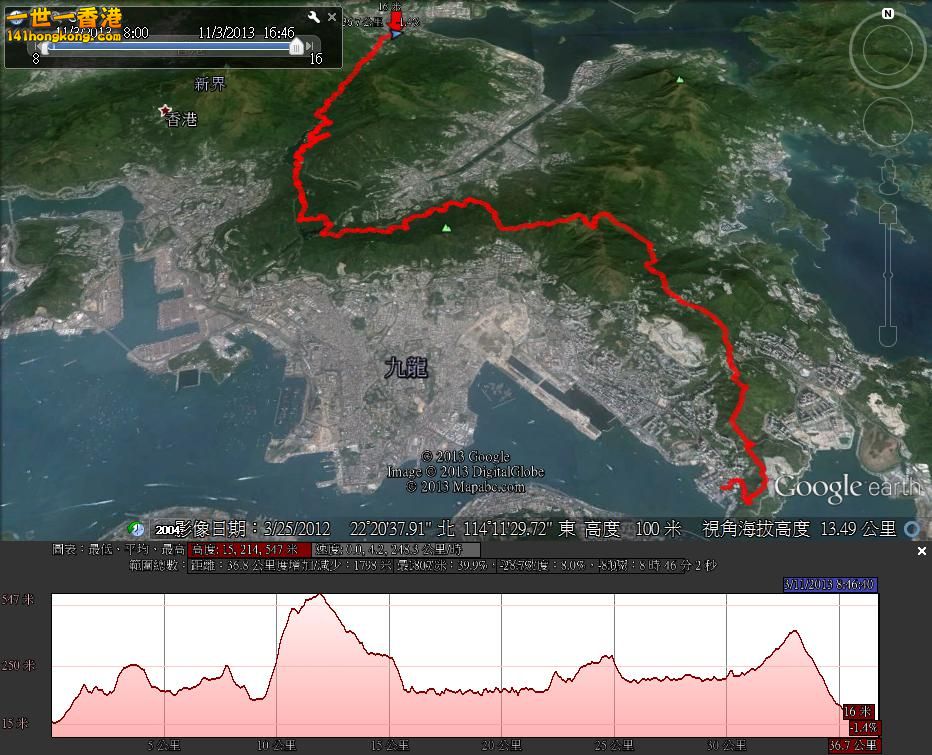Zoom in using top of zoom slider

tap(887, 213)
